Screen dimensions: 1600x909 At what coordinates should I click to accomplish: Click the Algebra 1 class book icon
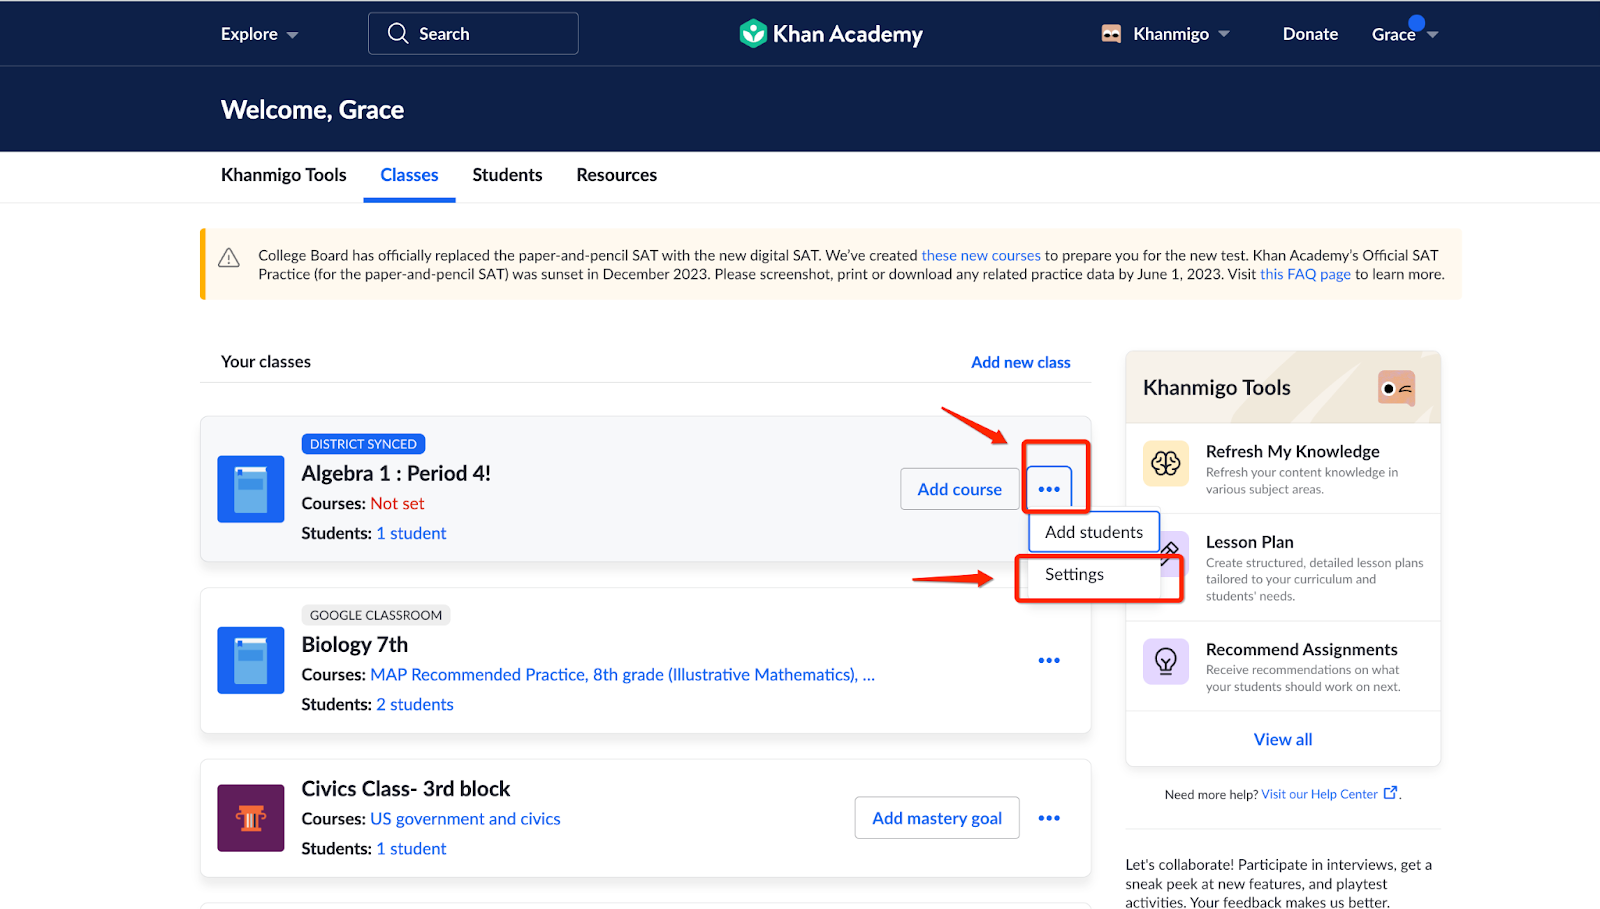coord(251,489)
